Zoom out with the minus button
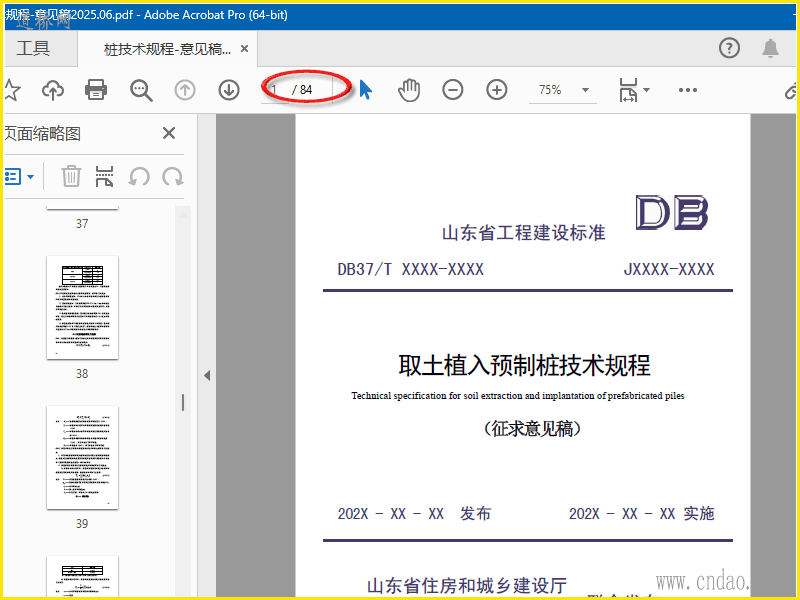 click(453, 90)
